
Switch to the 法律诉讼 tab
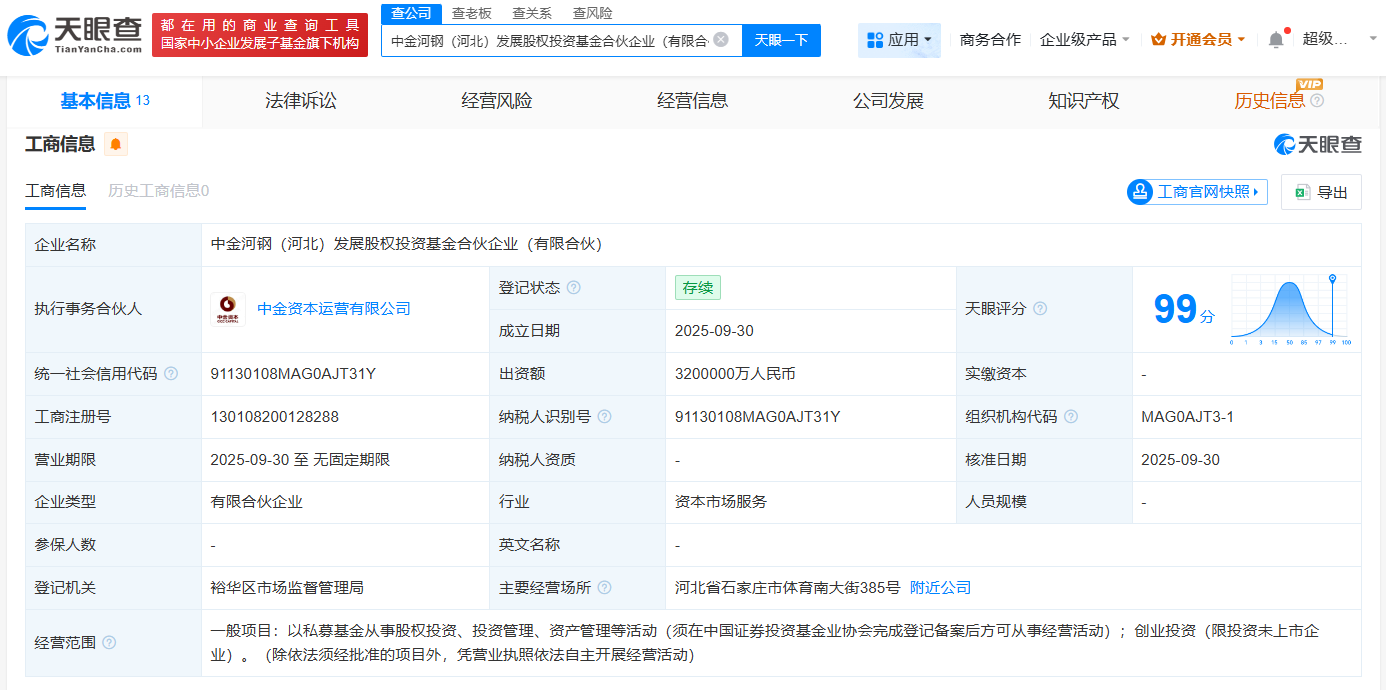301,101
